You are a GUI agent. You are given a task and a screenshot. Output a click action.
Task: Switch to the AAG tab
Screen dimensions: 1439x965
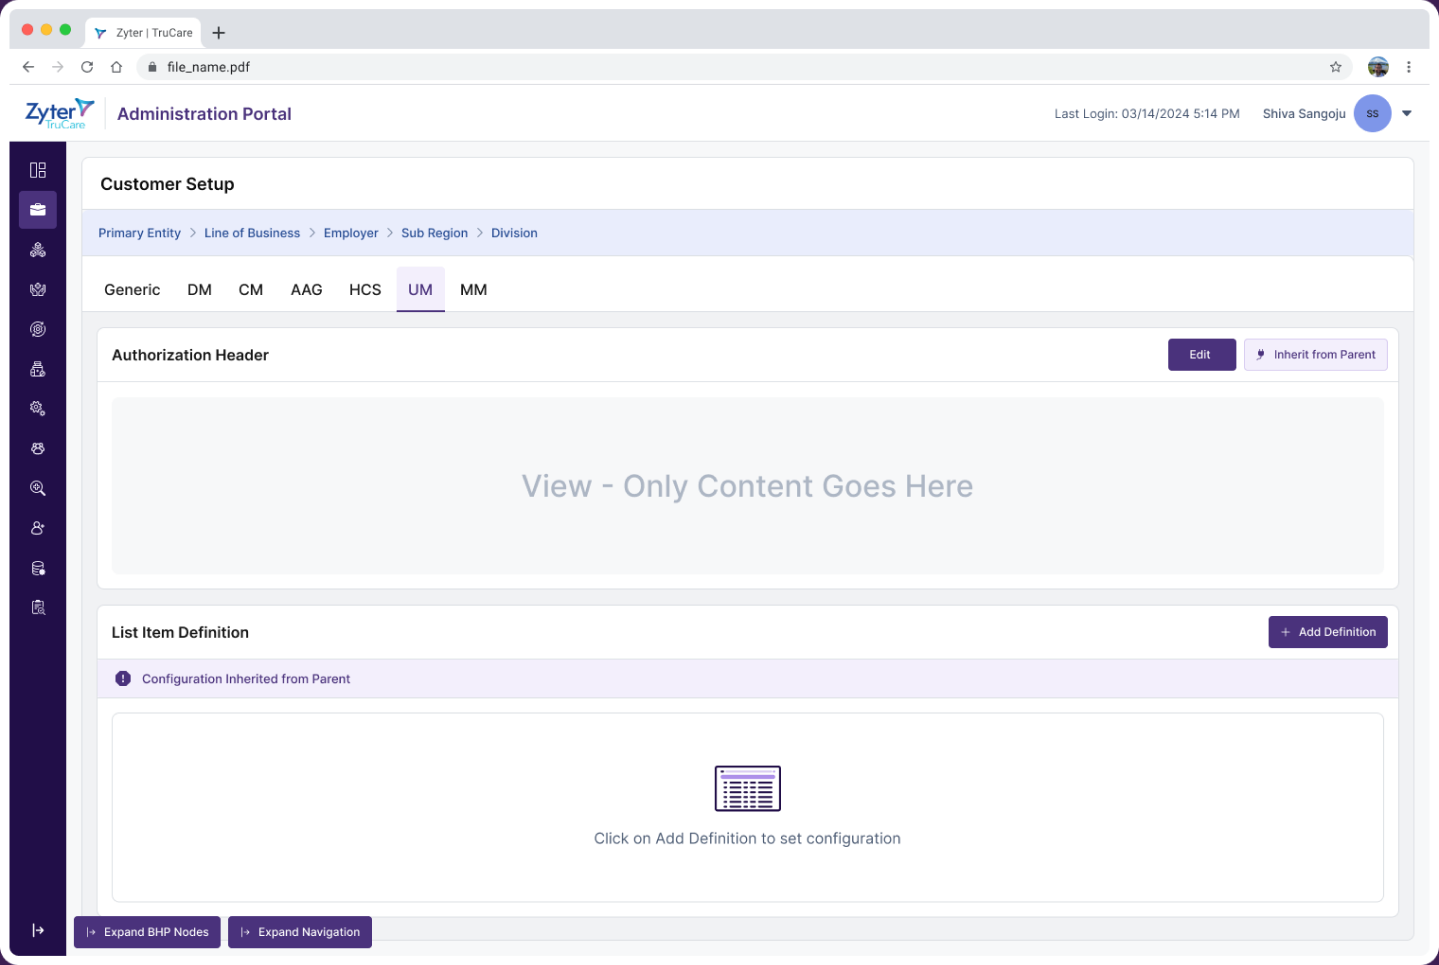pyautogui.click(x=307, y=289)
